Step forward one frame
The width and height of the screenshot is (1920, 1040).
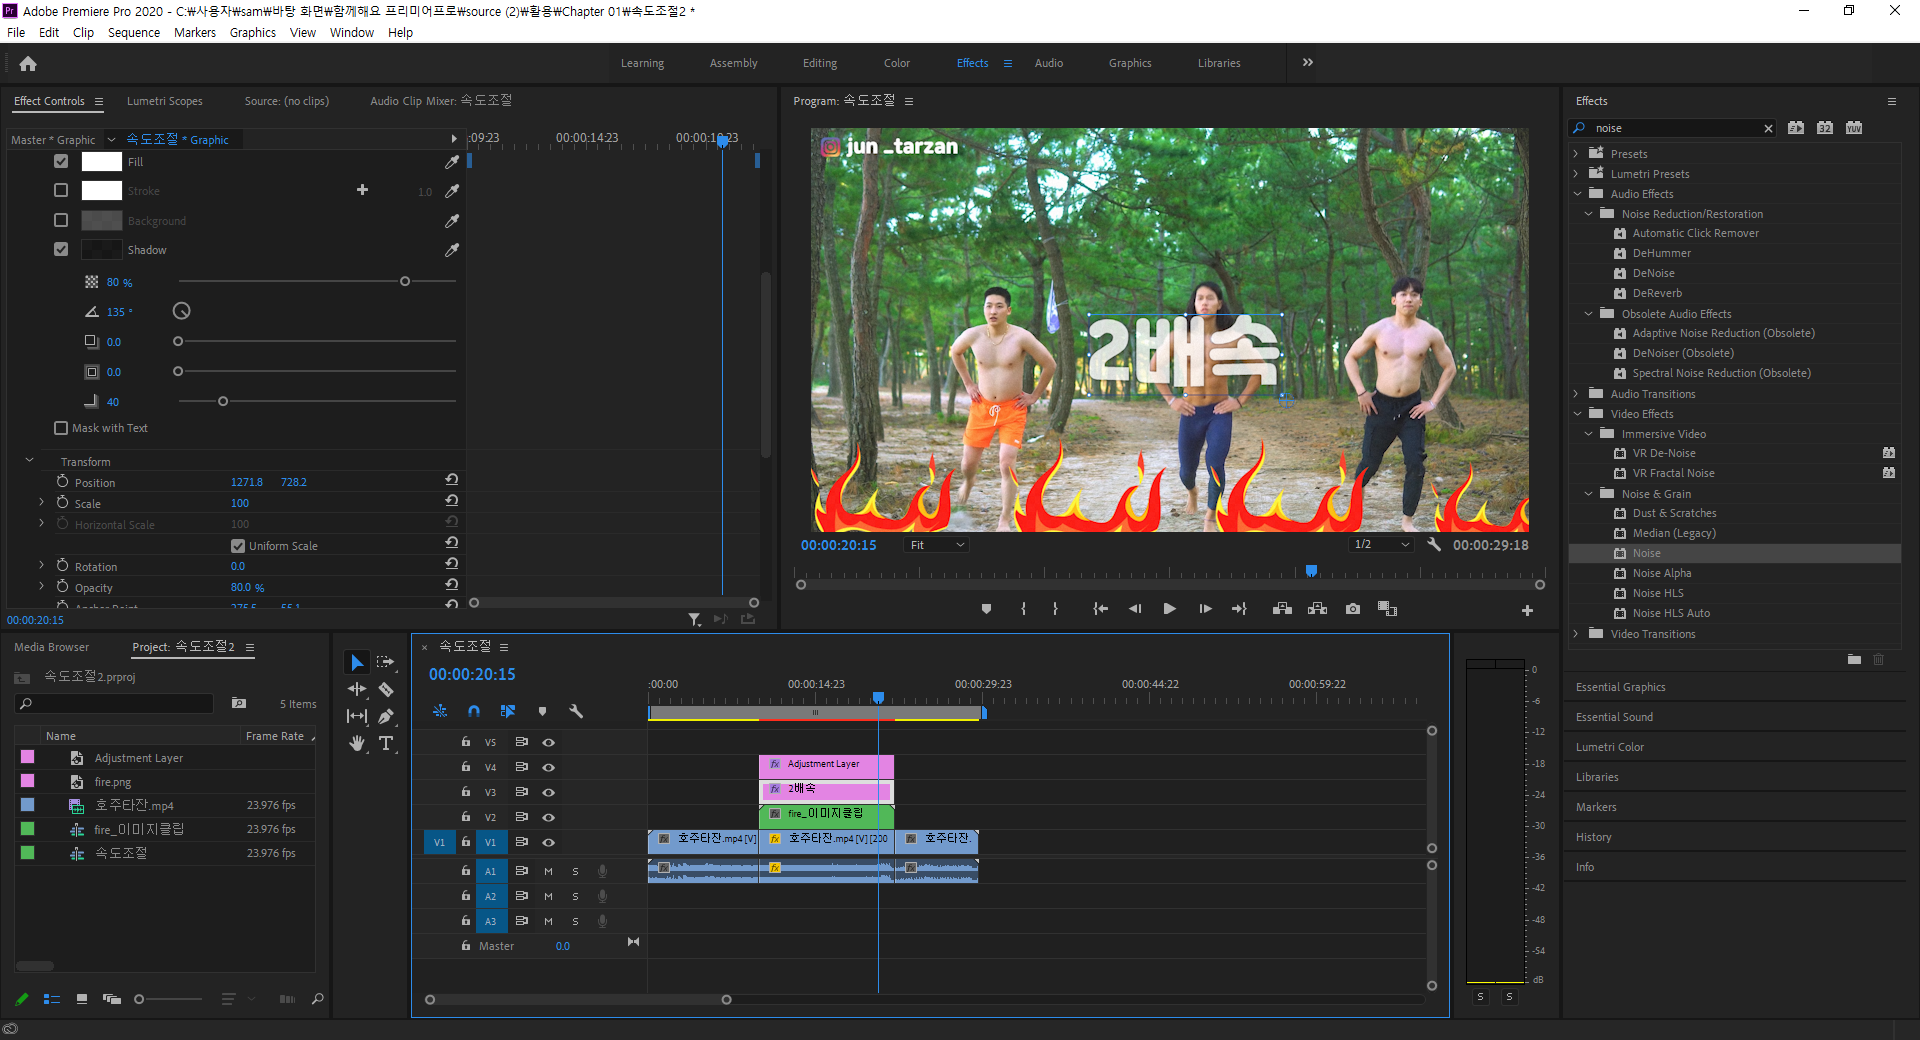coord(1205,609)
